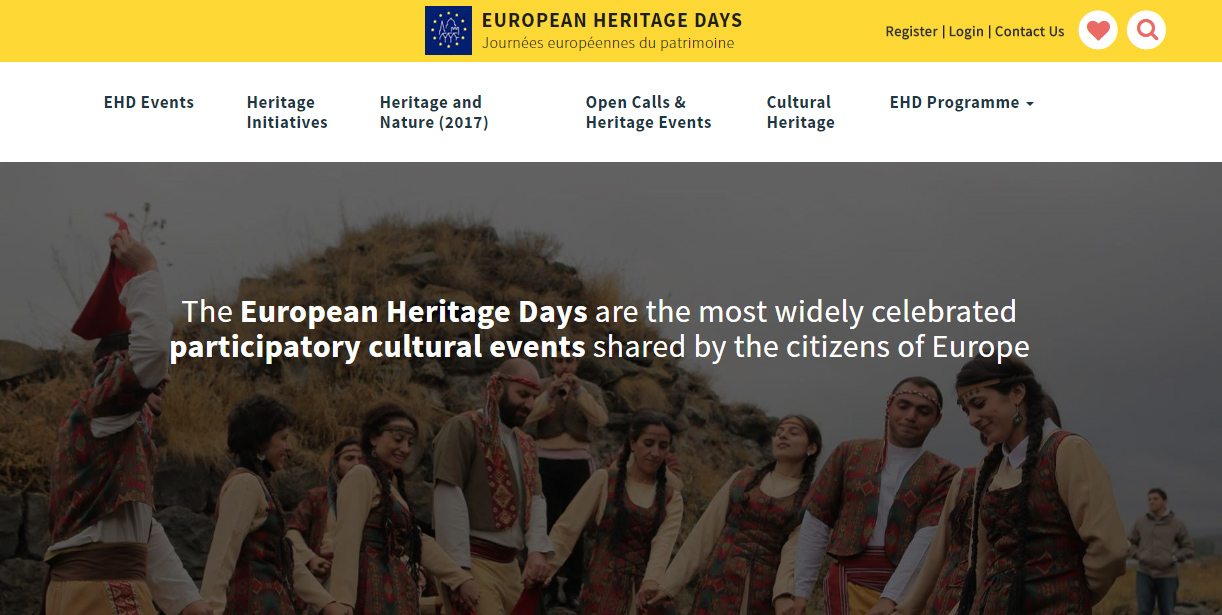
Task: Open the EHD Events menu item
Action: pos(149,102)
